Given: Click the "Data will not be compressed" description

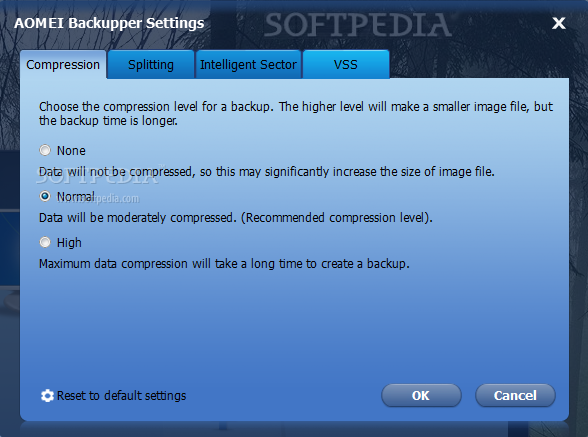Looking at the screenshot, I should pyautogui.click(x=267, y=172).
